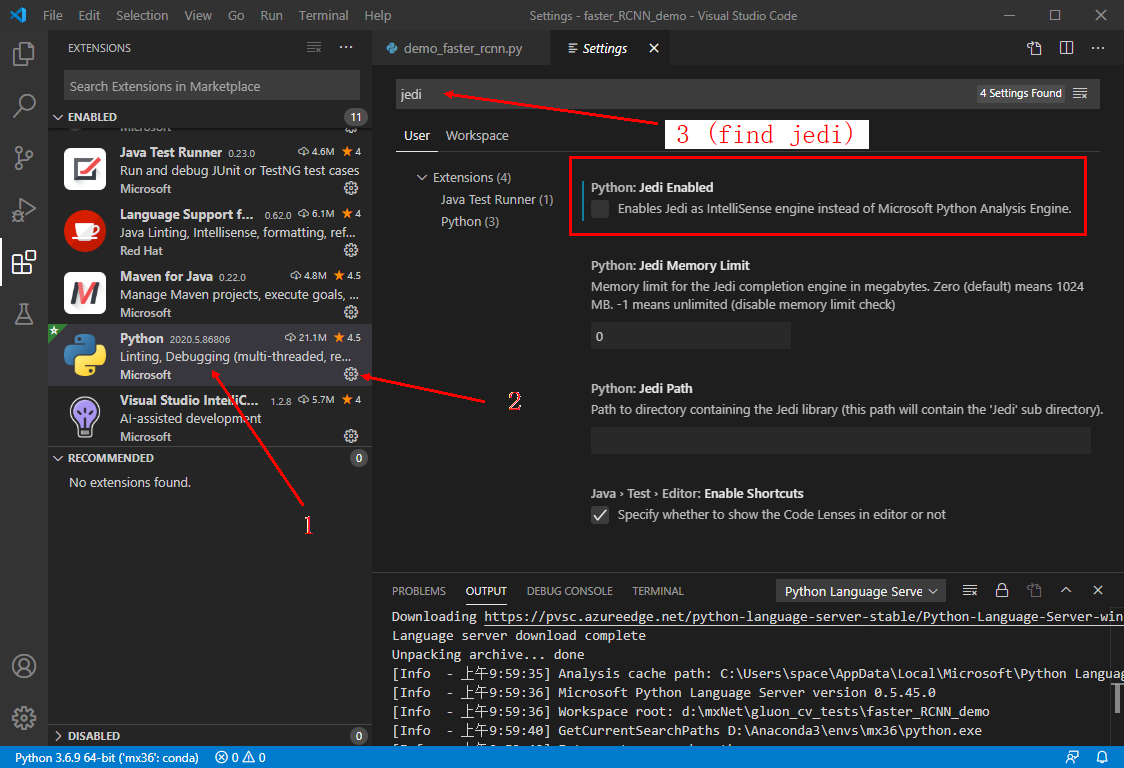Toggle auto-scroll lock in the Output panel

[1002, 590]
